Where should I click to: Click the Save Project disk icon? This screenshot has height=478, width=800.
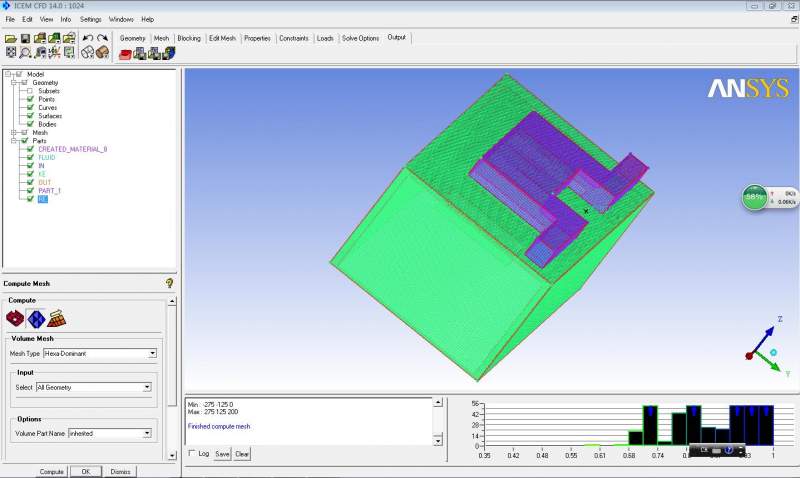click(x=25, y=38)
